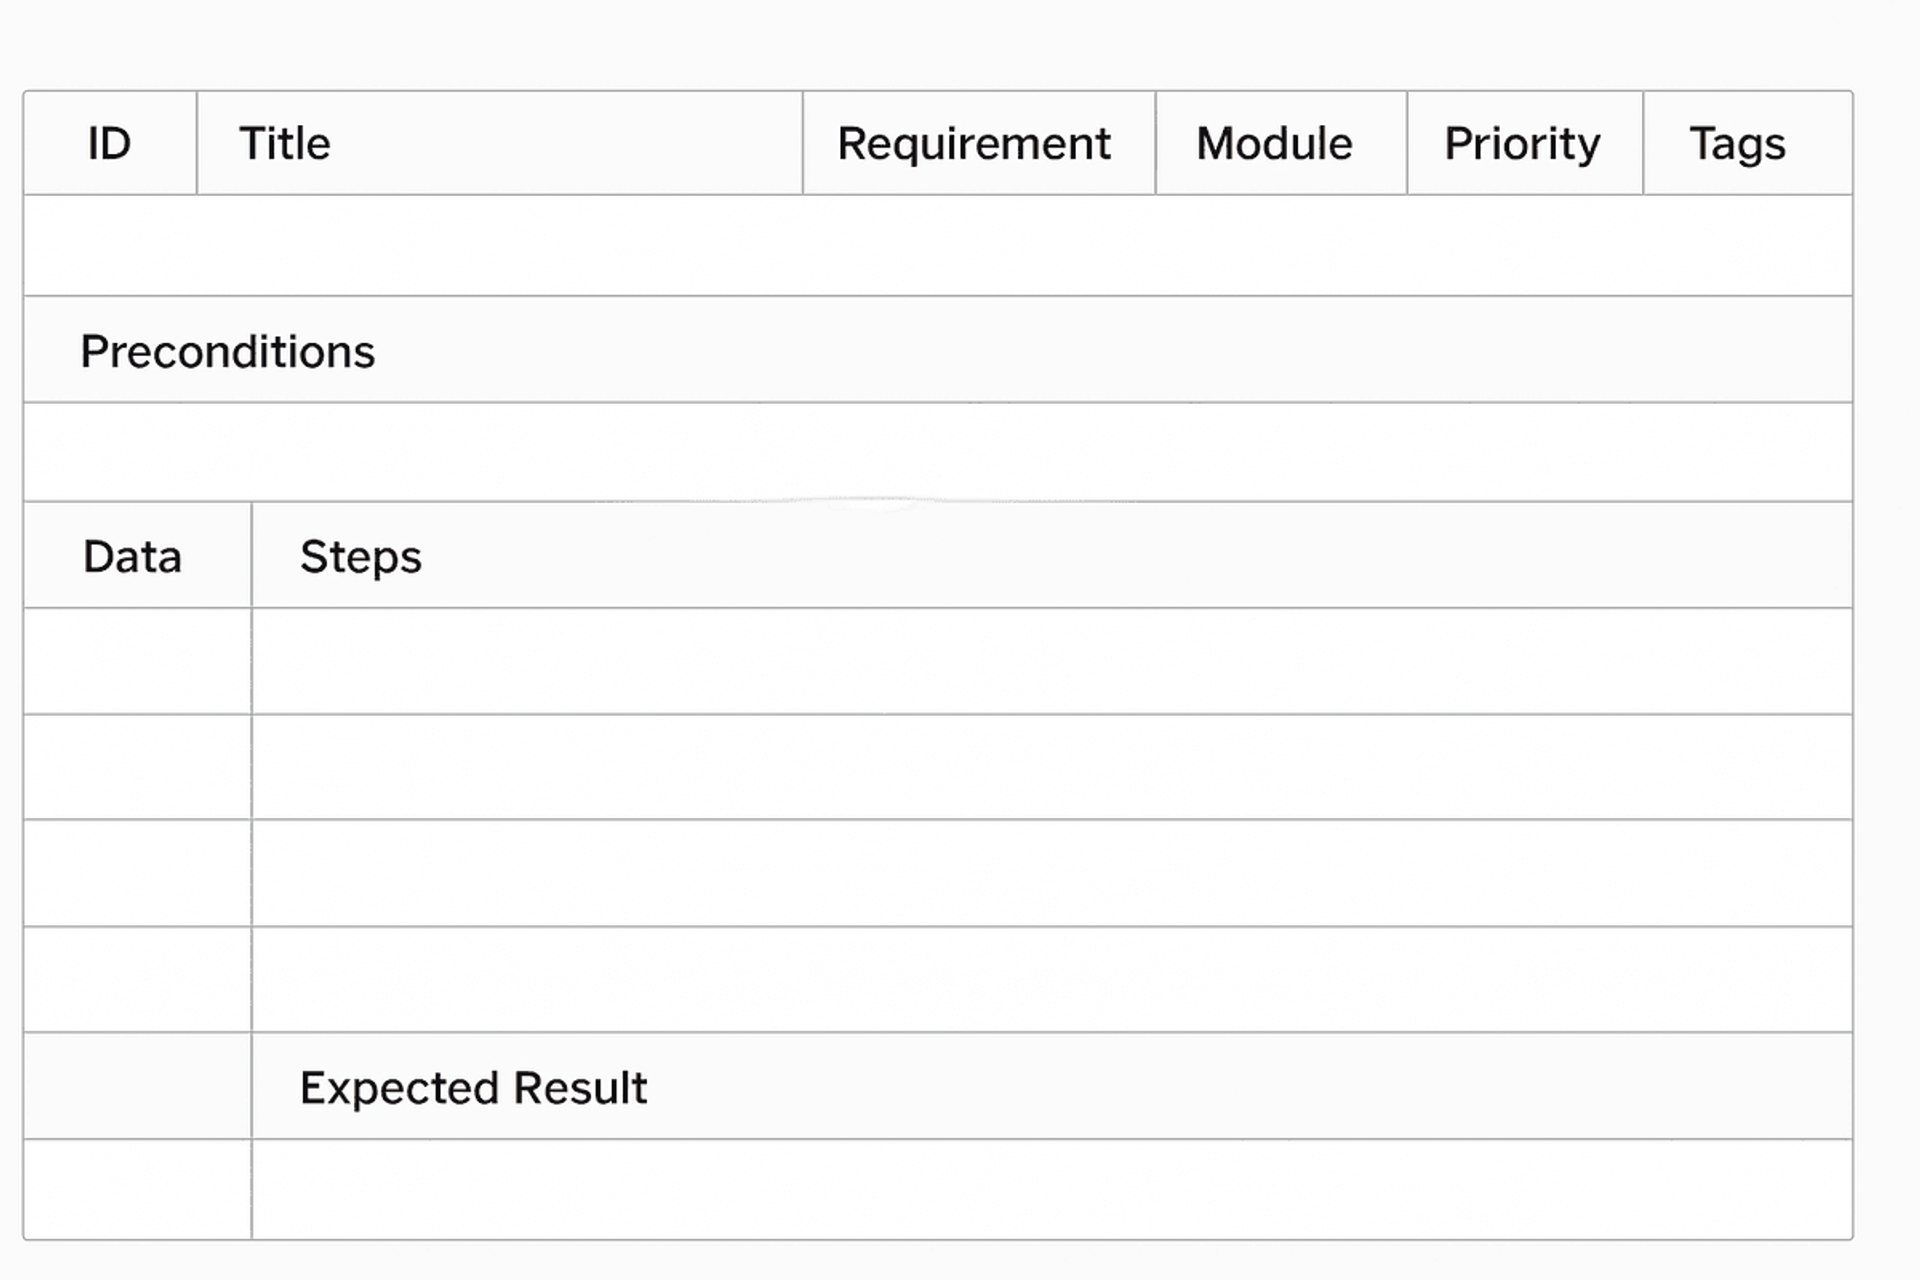Select the Priority header cell
Image resolution: width=1920 pixels, height=1280 pixels.
[x=1522, y=144]
